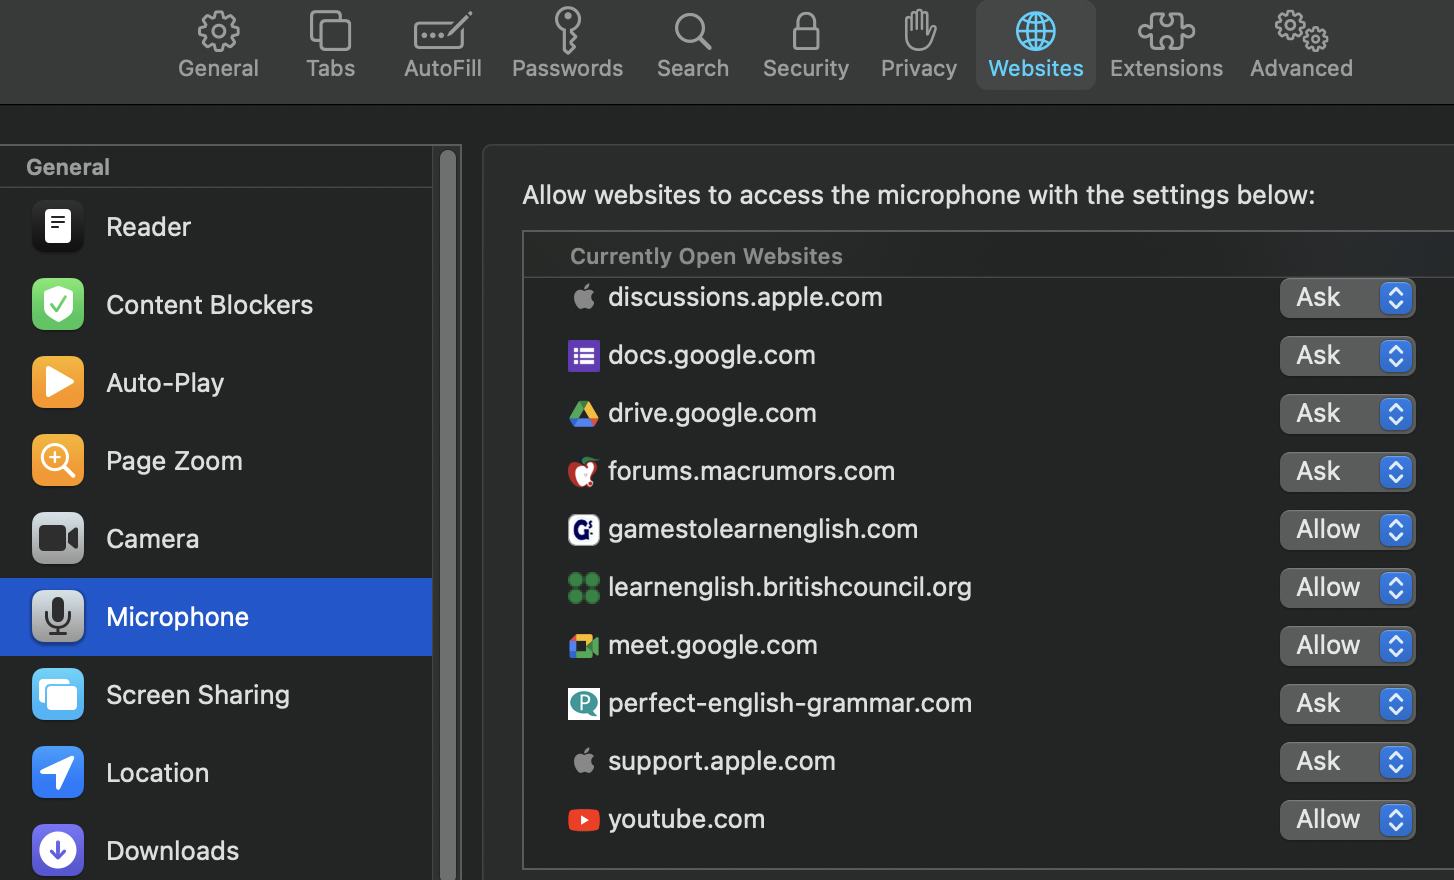
Task: Open the Security padlock icon
Action: 805,31
